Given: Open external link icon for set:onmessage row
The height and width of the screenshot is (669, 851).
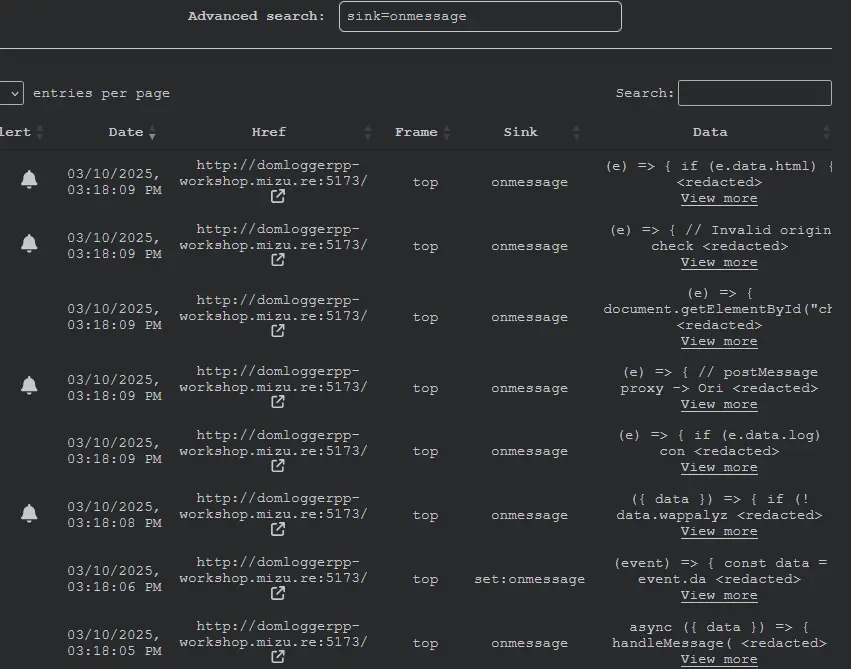Looking at the screenshot, I should [278, 593].
